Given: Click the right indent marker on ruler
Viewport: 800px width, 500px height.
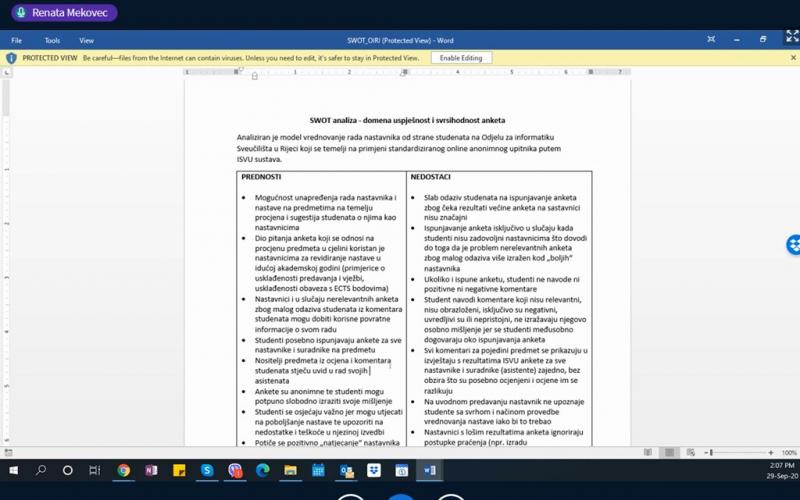Looking at the screenshot, I should 404,72.
